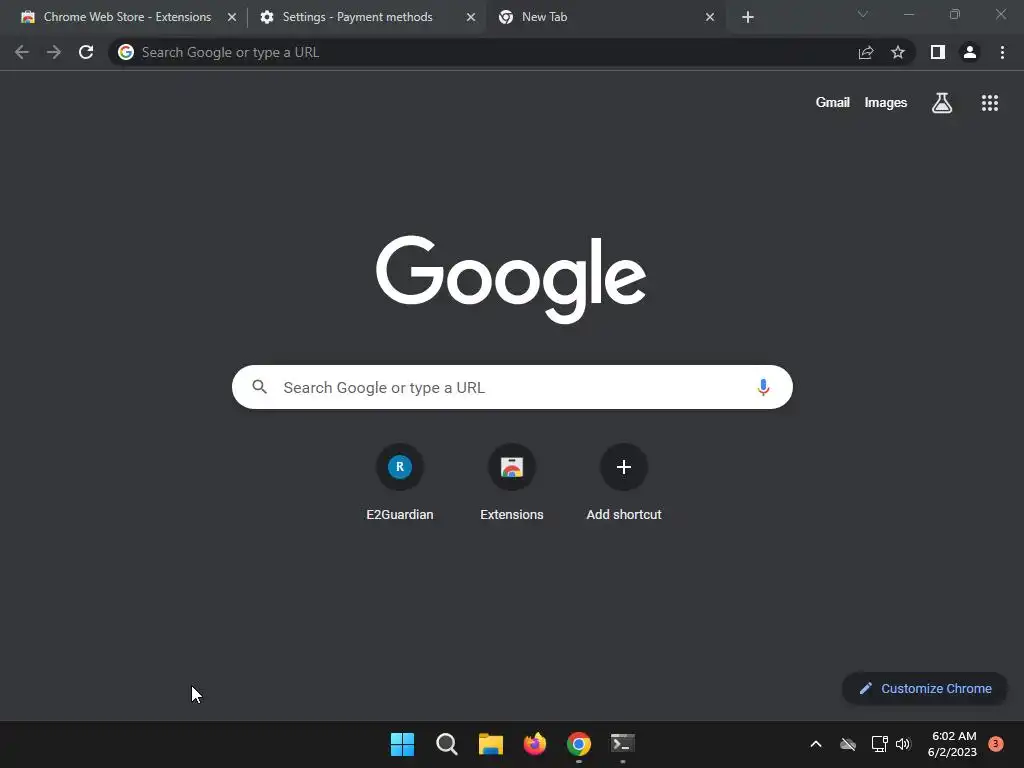Image resolution: width=1024 pixels, height=768 pixels.
Task: Reload the current page
Action: [86, 52]
